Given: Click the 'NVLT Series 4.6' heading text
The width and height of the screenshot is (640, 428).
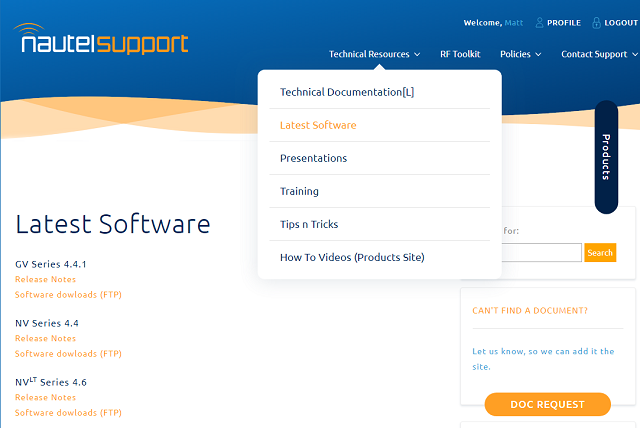Looking at the screenshot, I should pyautogui.click(x=51, y=382).
